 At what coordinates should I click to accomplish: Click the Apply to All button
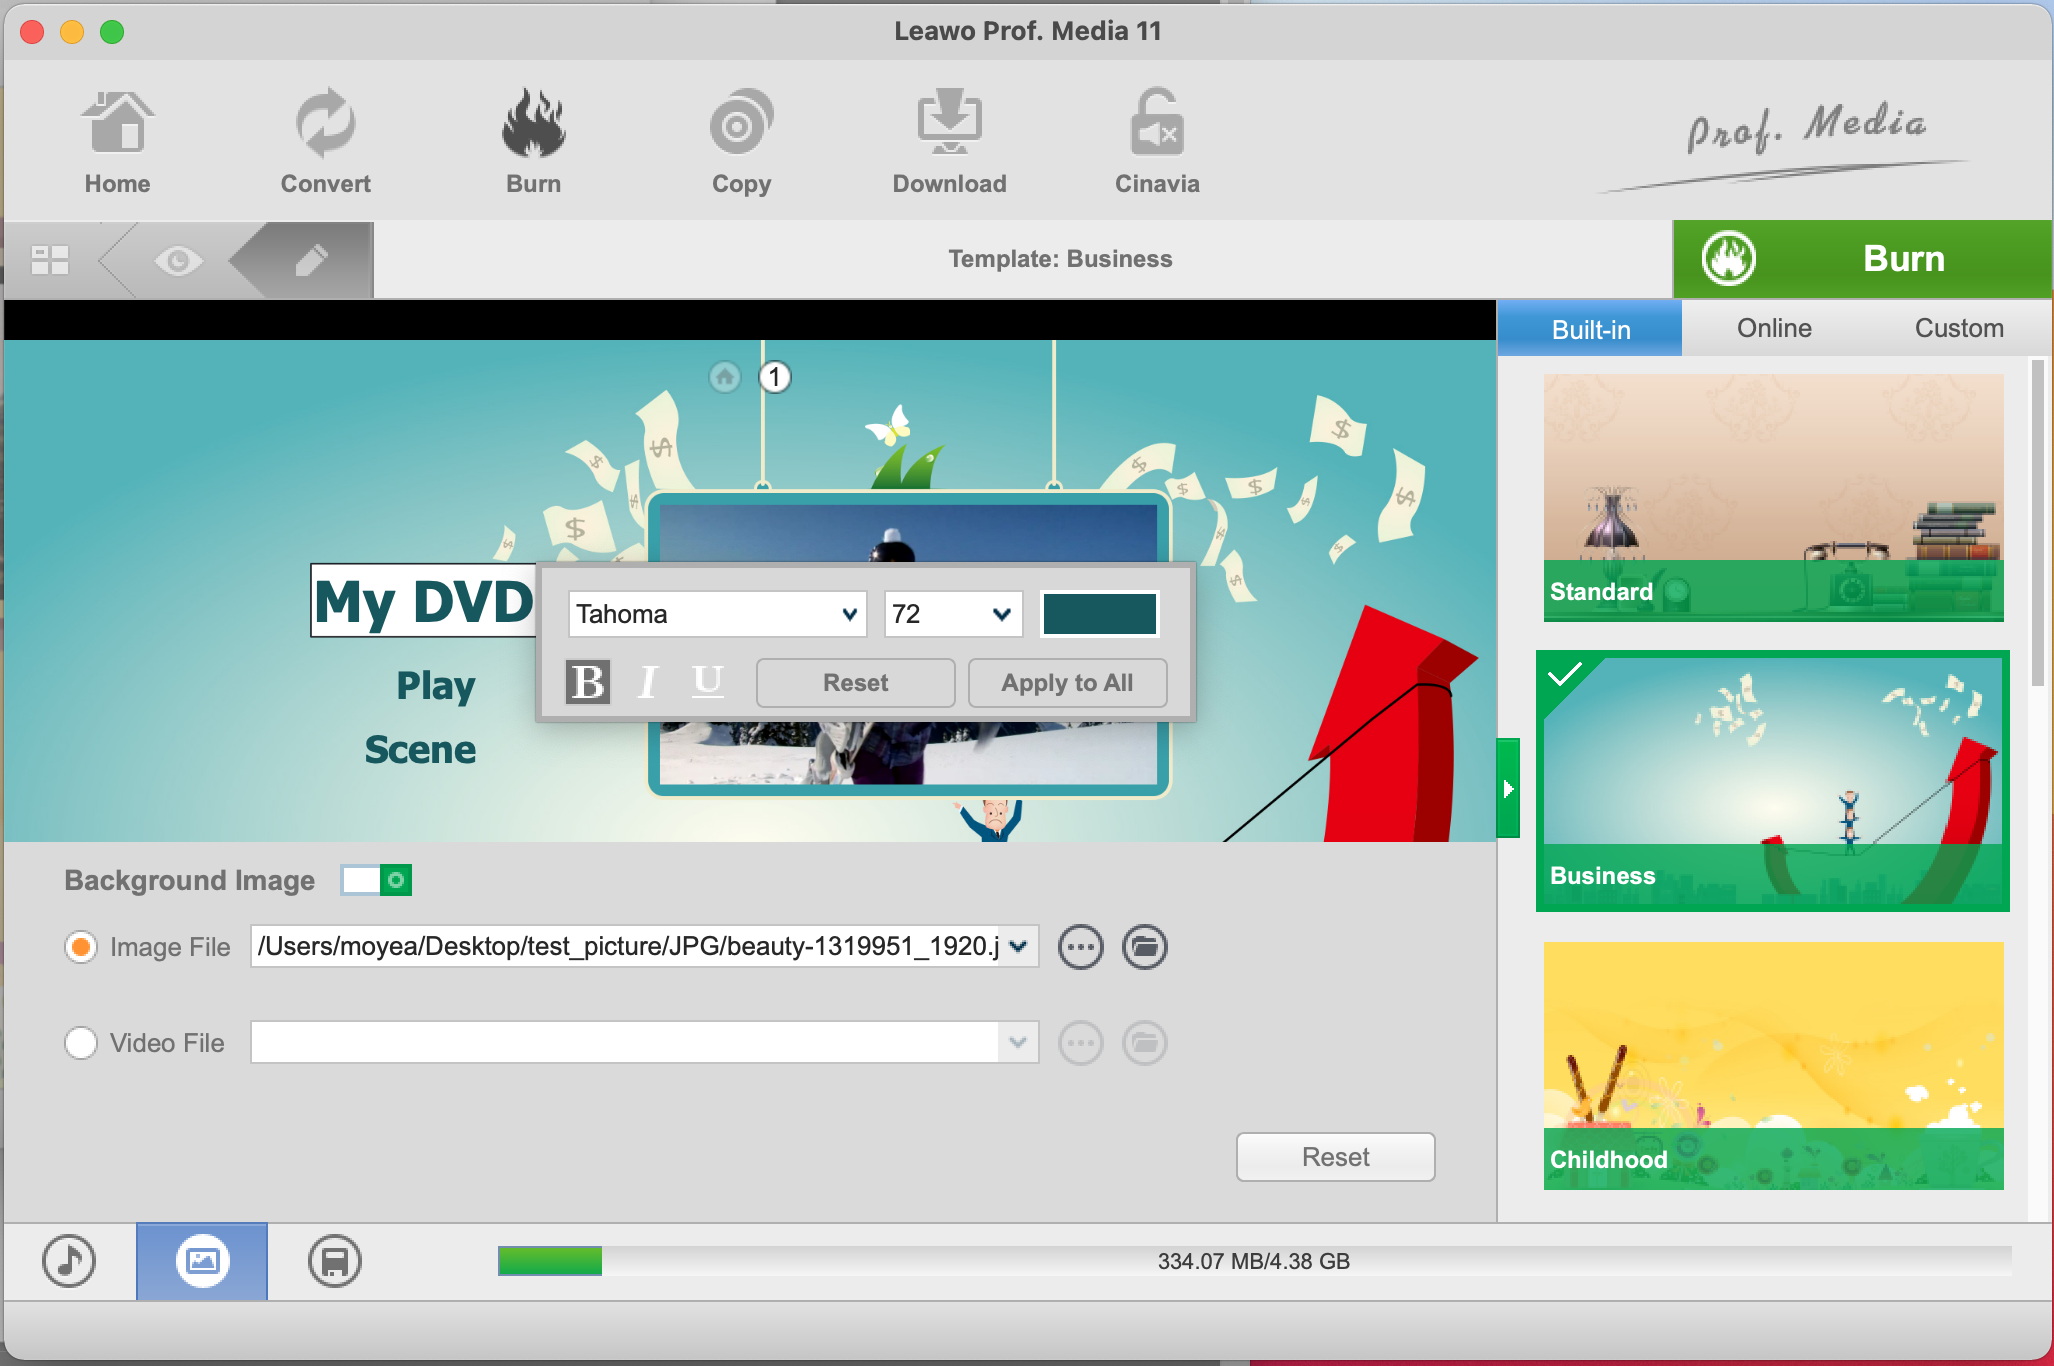(1067, 683)
